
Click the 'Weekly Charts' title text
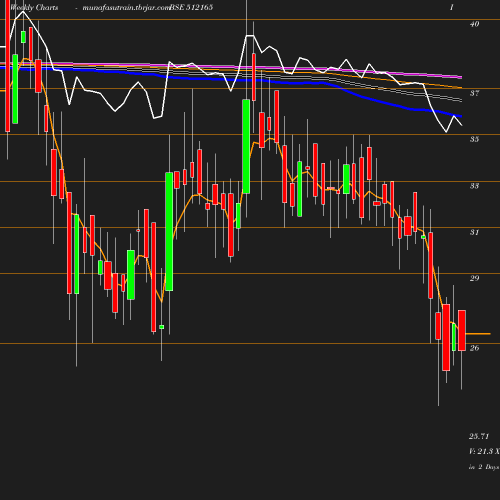34,7
